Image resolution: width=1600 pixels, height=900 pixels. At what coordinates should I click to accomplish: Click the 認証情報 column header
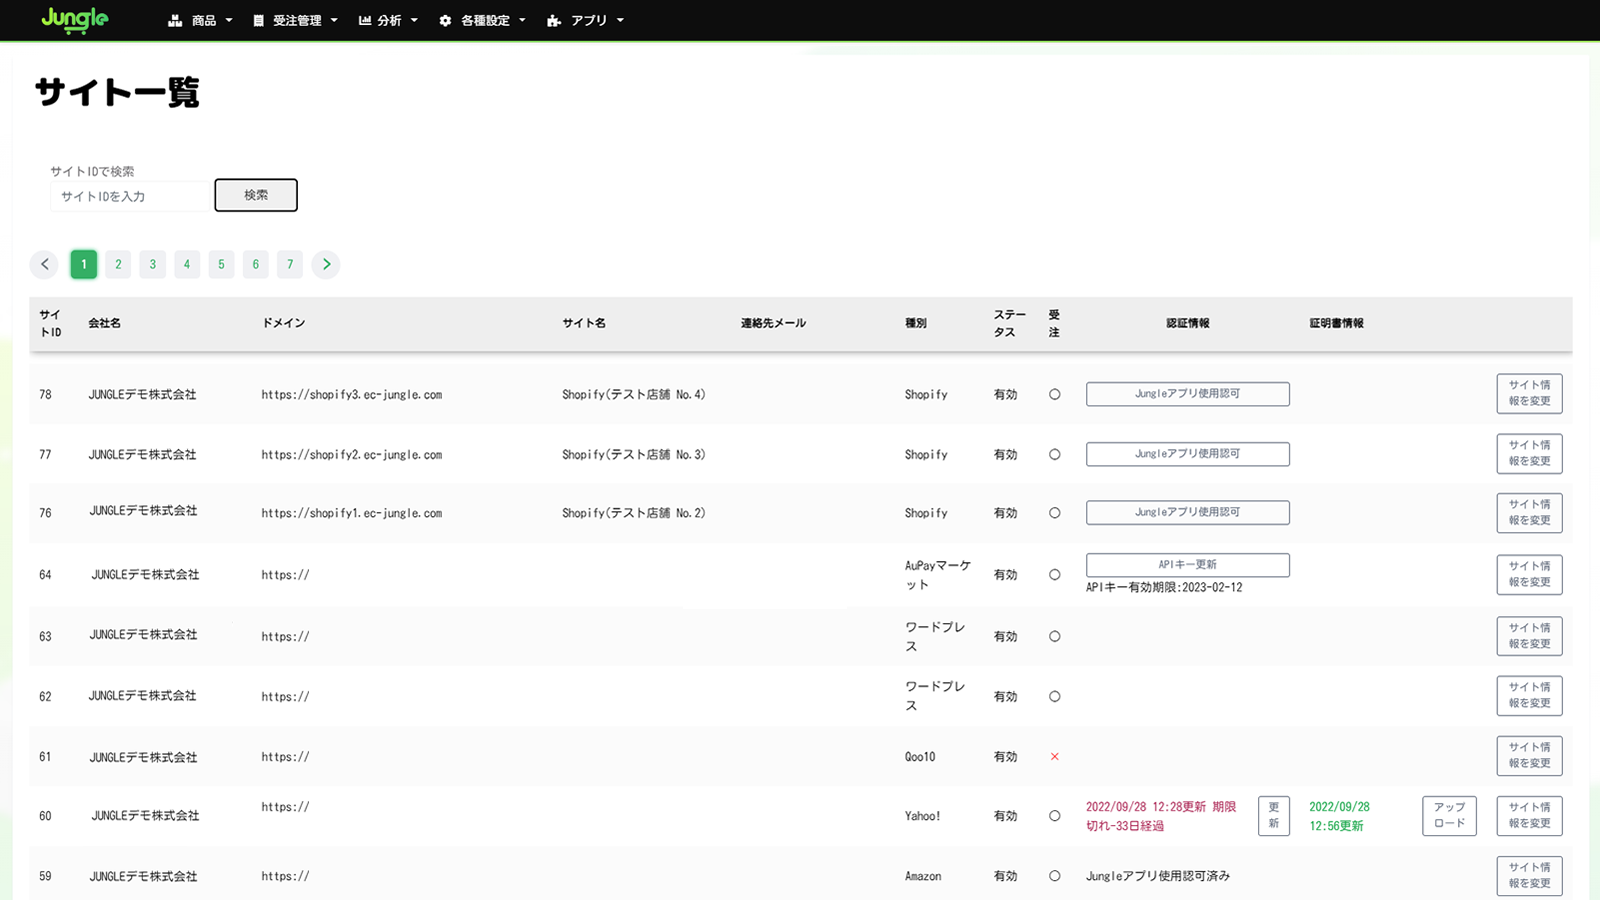(1188, 323)
